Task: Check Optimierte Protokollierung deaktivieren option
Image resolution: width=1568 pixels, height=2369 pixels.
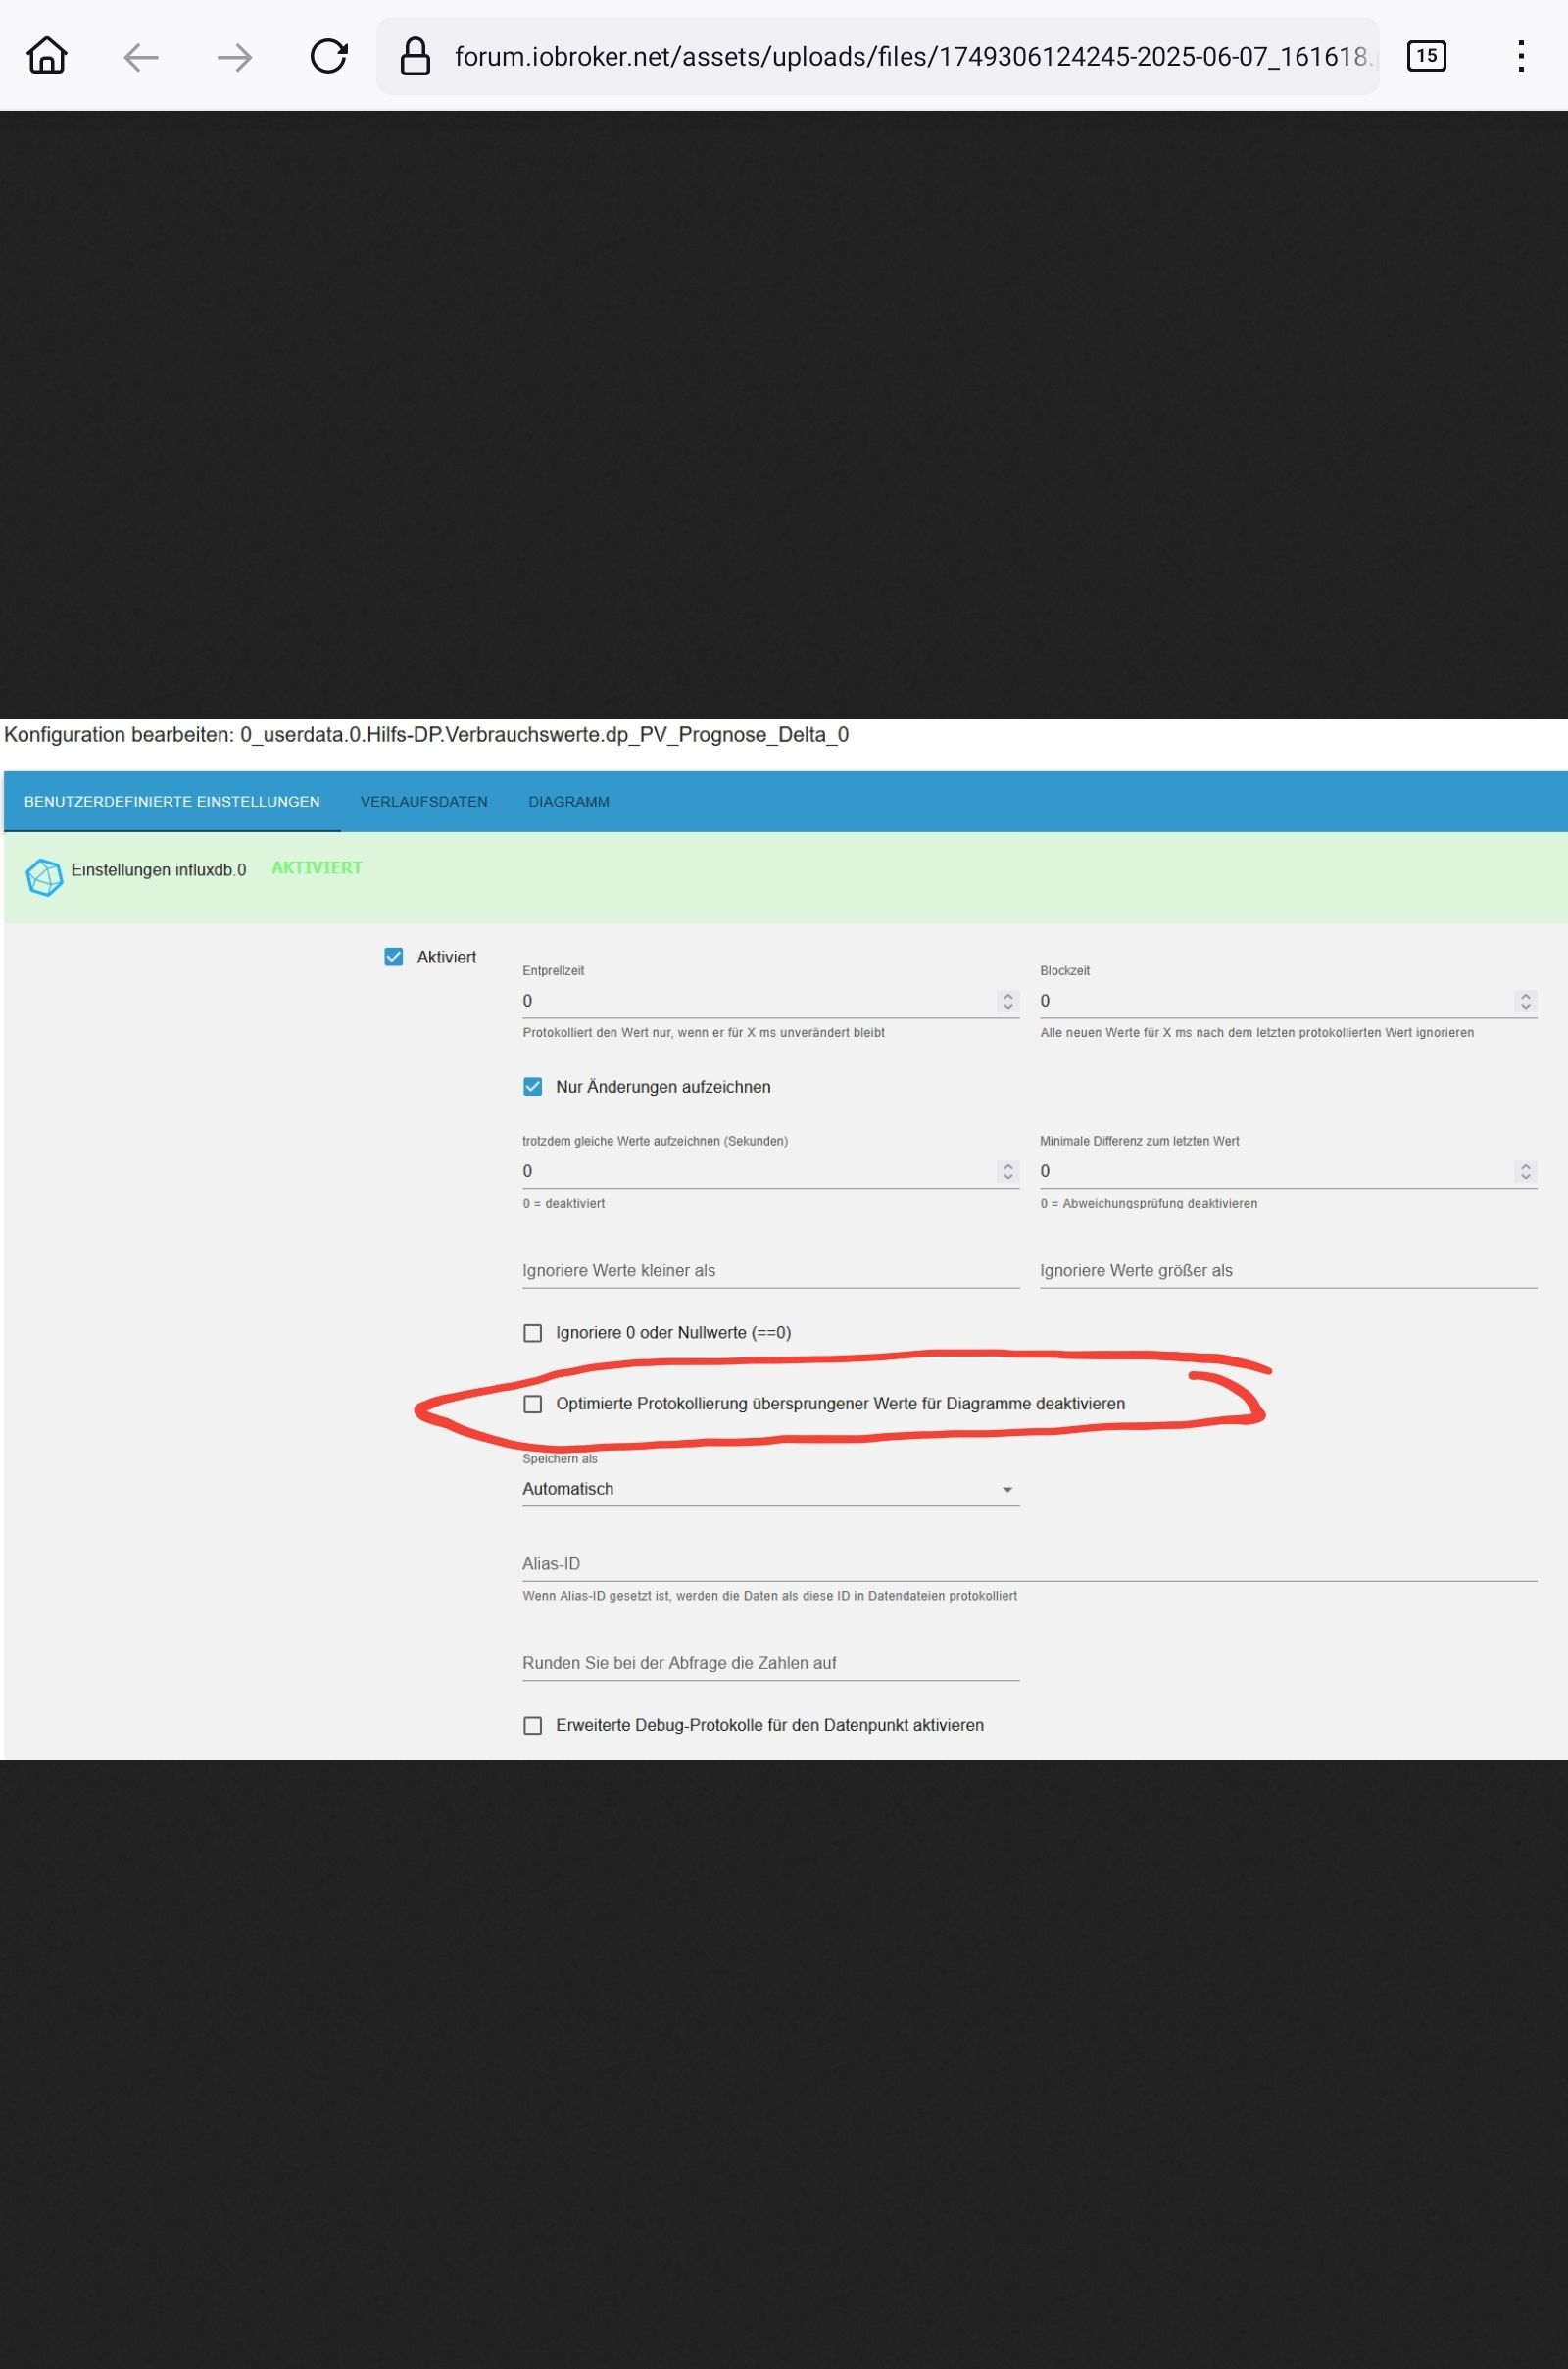Action: (533, 1404)
